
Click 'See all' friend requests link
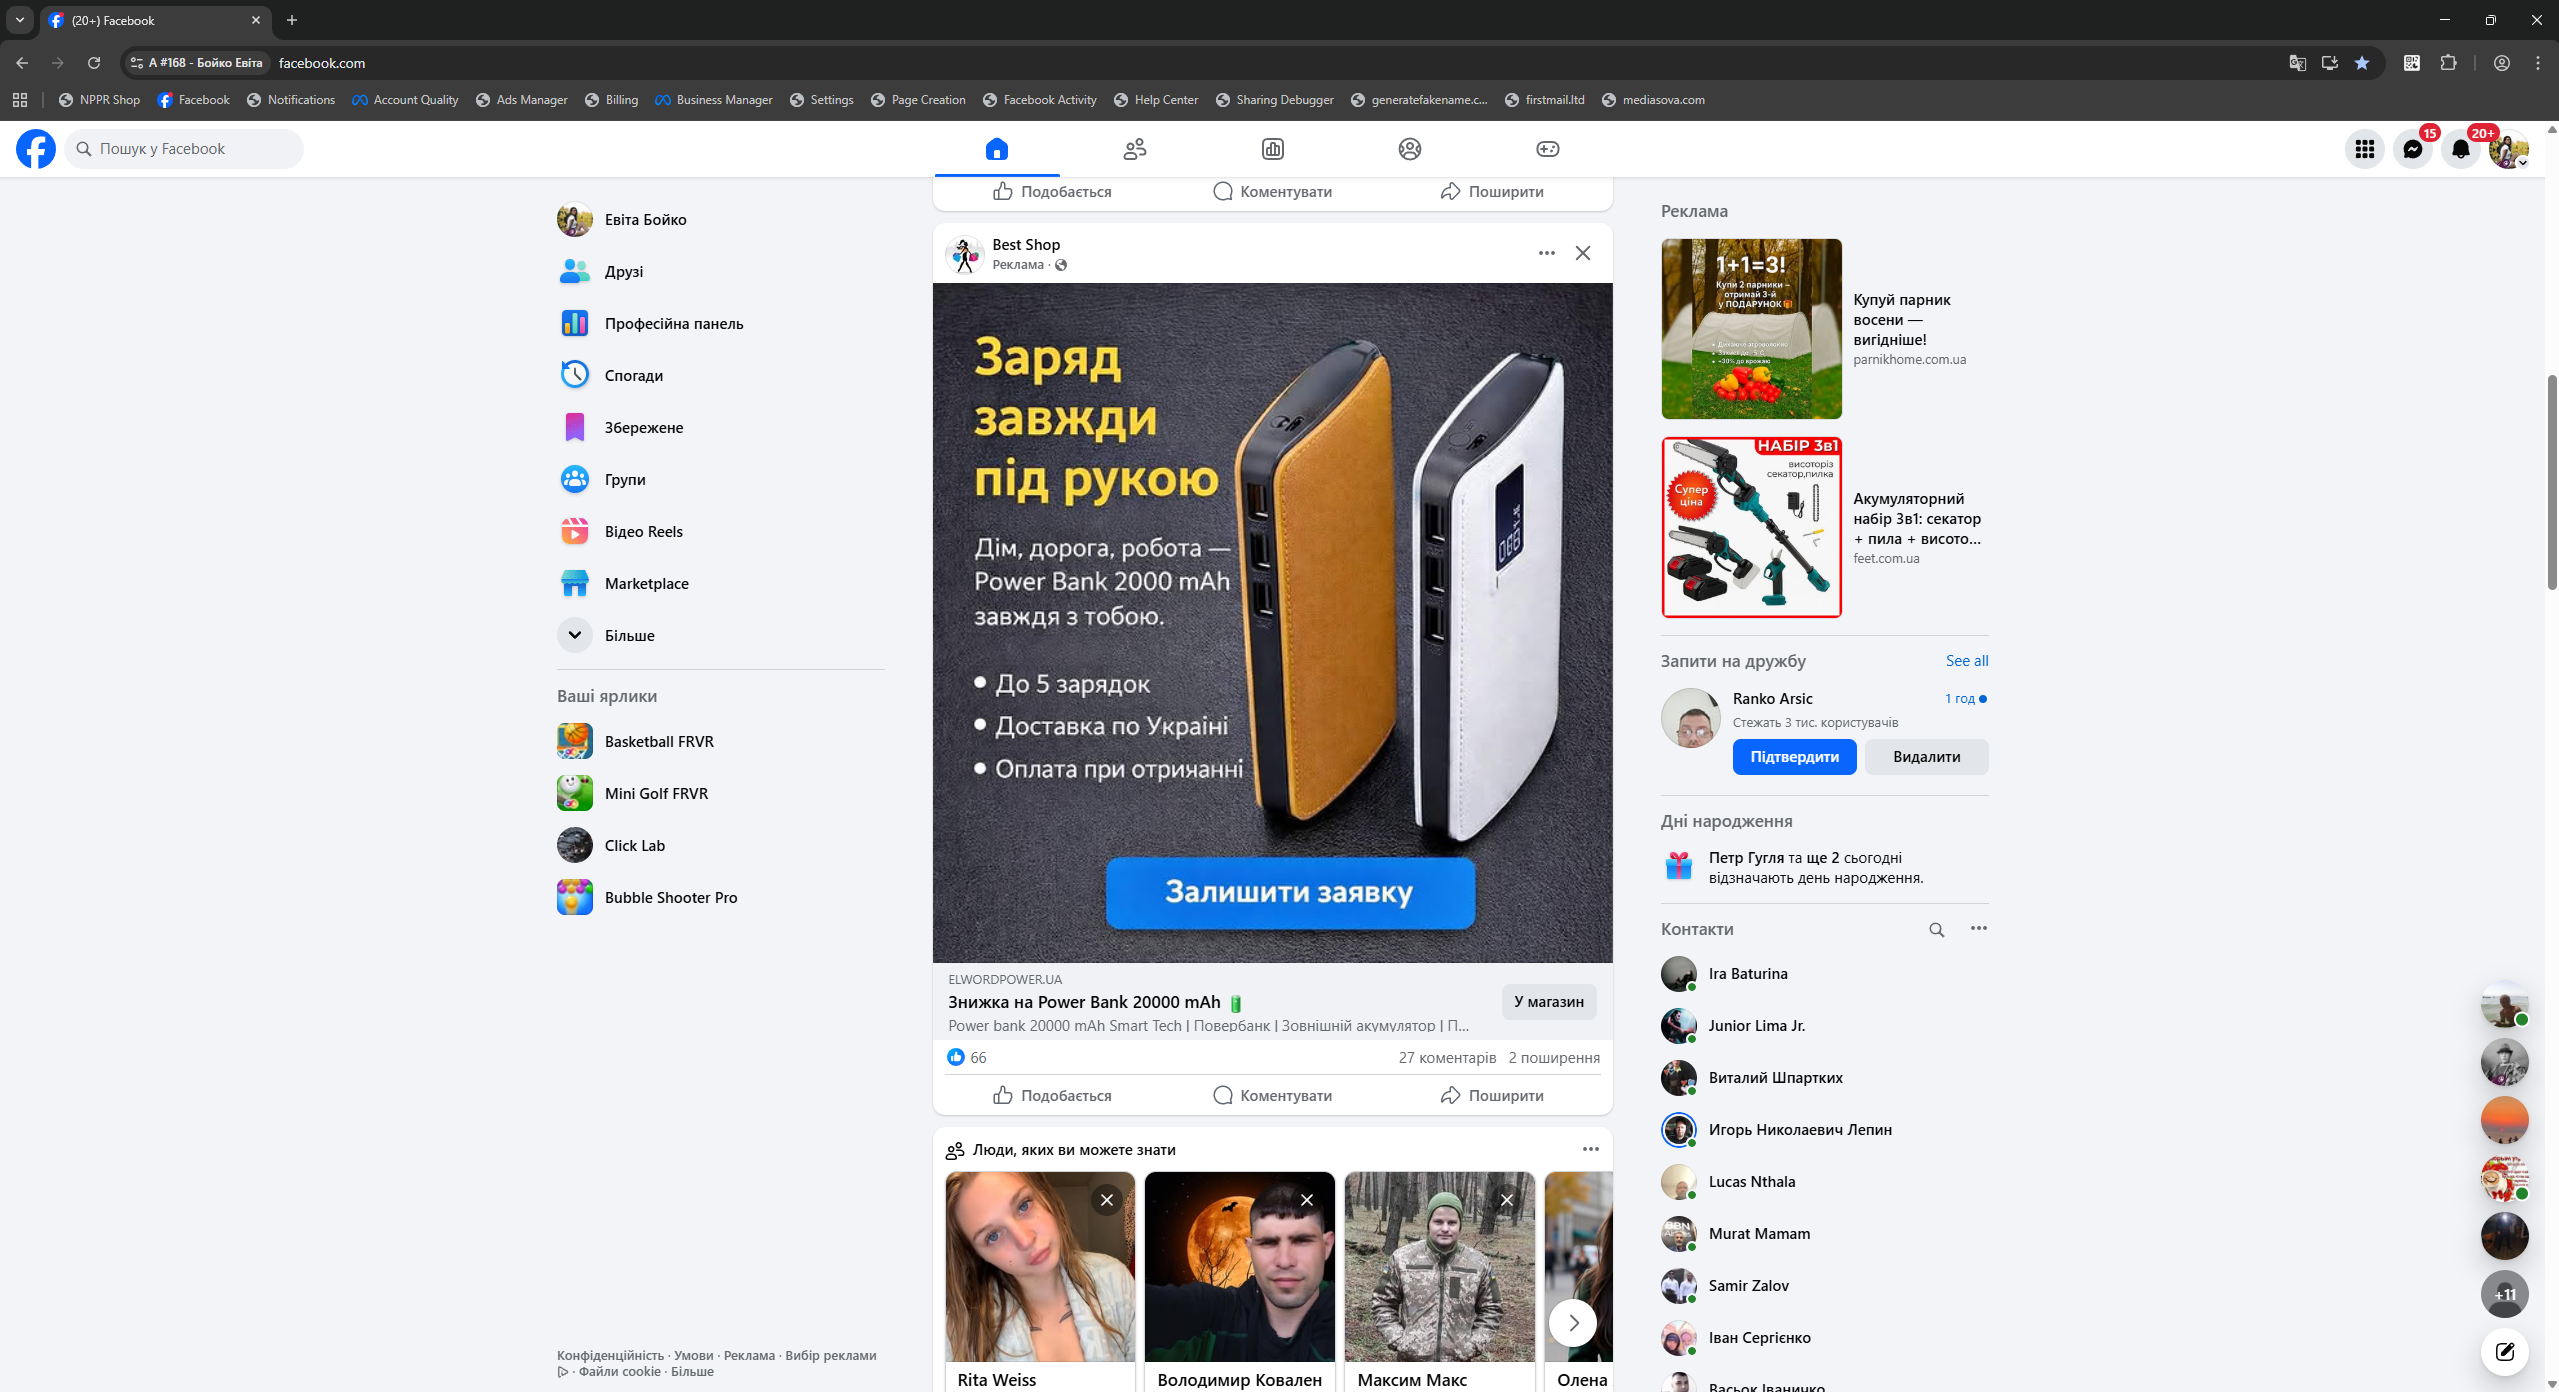[1966, 660]
